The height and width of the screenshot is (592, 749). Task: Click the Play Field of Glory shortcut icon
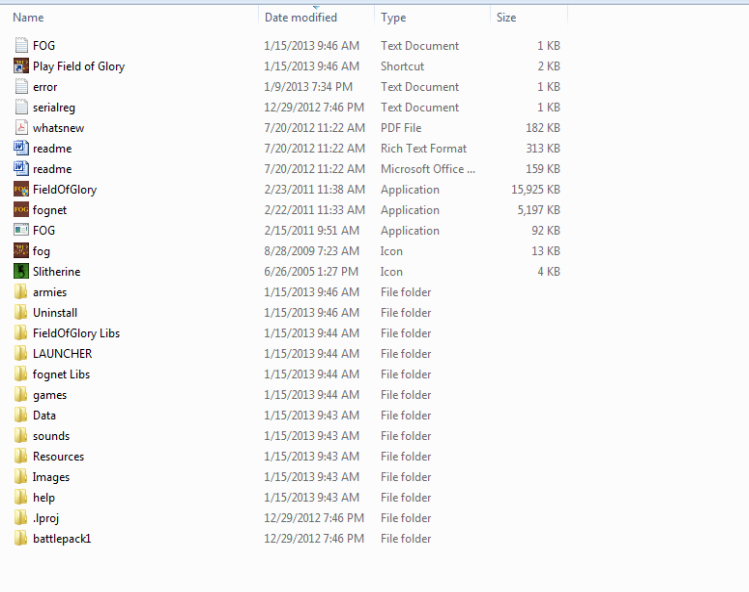[22, 66]
